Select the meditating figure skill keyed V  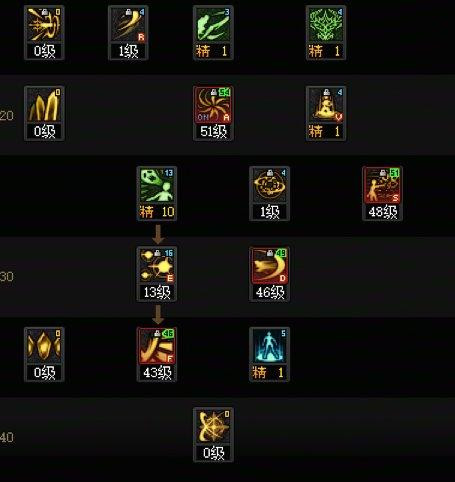tap(326, 105)
